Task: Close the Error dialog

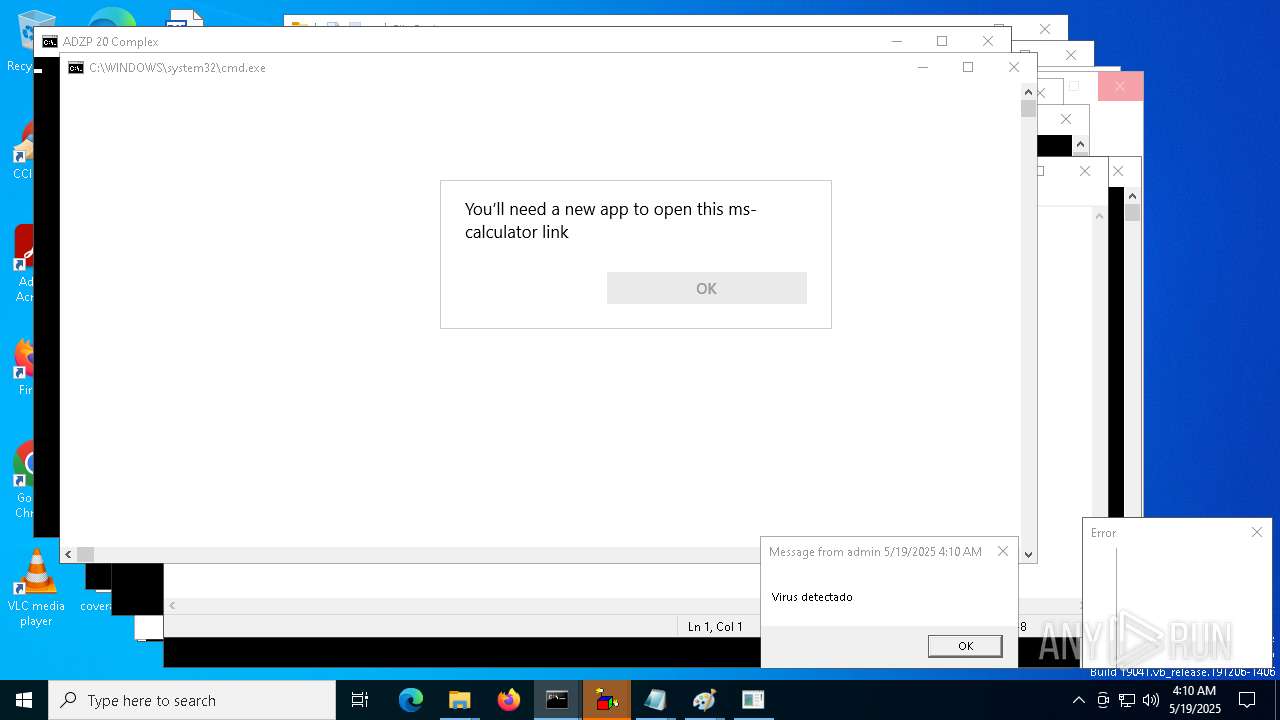Action: [x=1257, y=532]
